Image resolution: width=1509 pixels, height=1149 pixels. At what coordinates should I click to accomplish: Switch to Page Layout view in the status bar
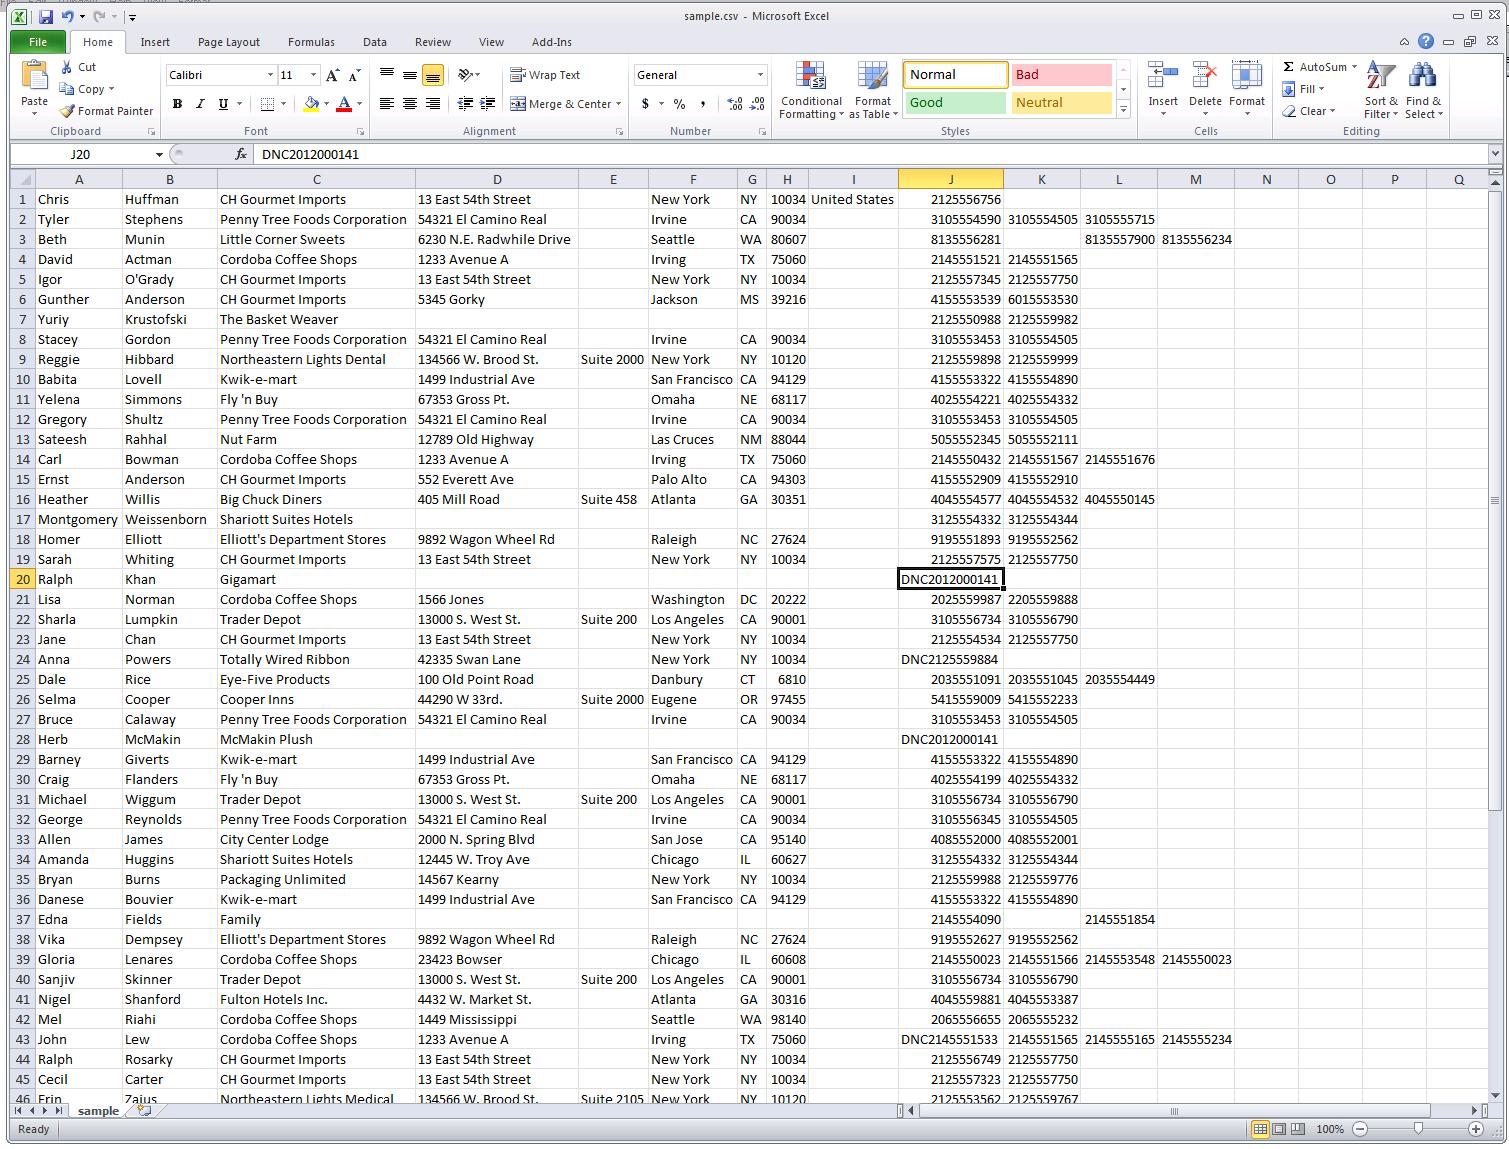pyautogui.click(x=1279, y=1129)
